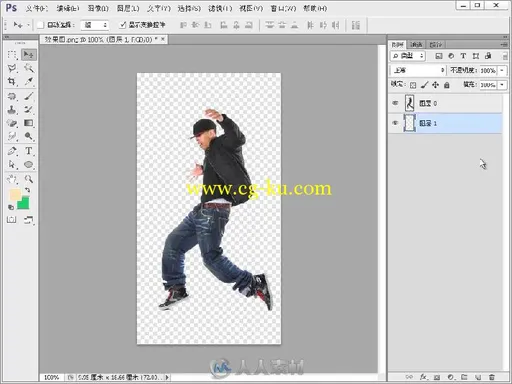Select the Rectangular Marquee tool
Viewport: 512px width, 384px height.
point(12,54)
